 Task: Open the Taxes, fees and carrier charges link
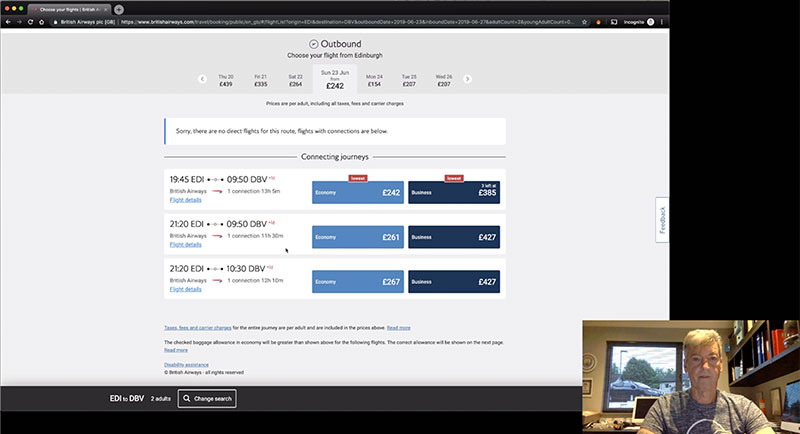coord(197,328)
